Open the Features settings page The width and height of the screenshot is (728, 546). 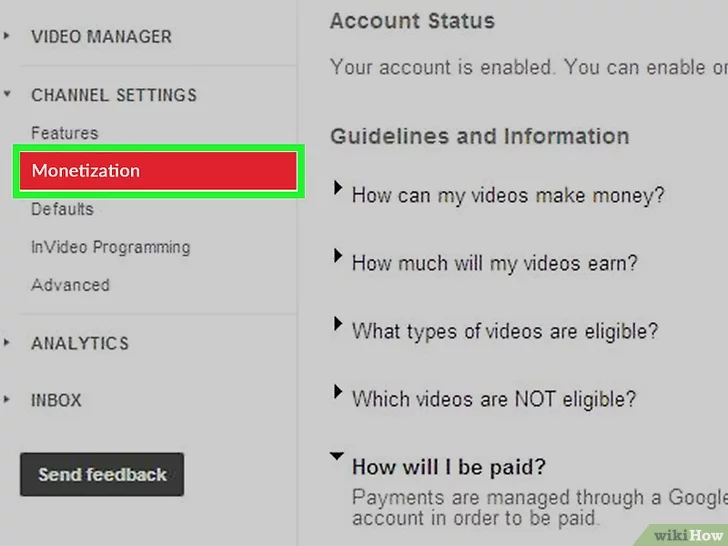[64, 133]
